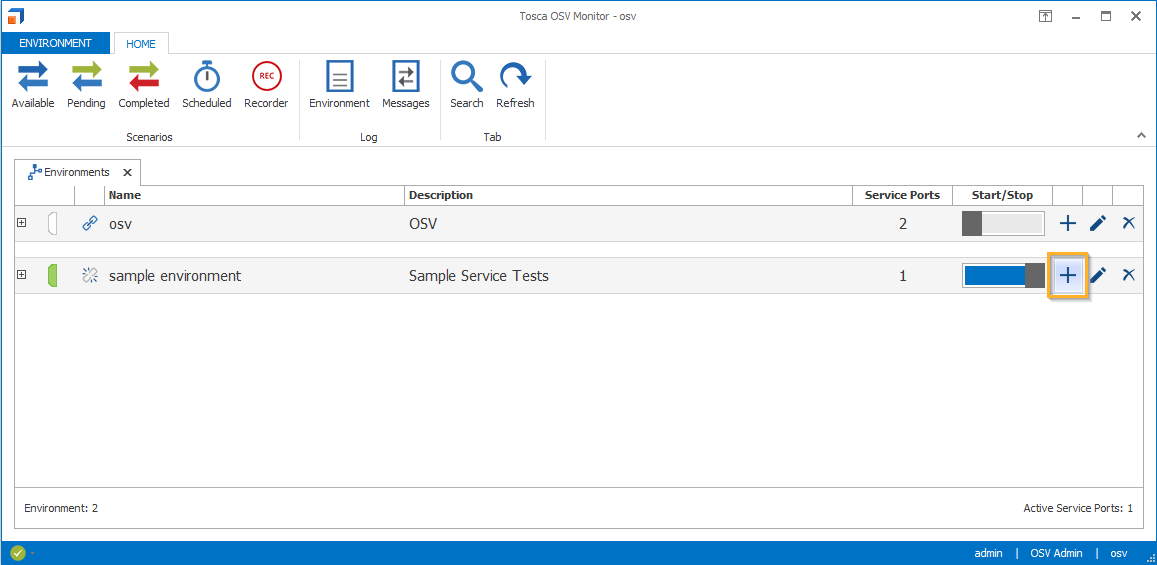
Task: Open the Messages log
Action: (405, 85)
